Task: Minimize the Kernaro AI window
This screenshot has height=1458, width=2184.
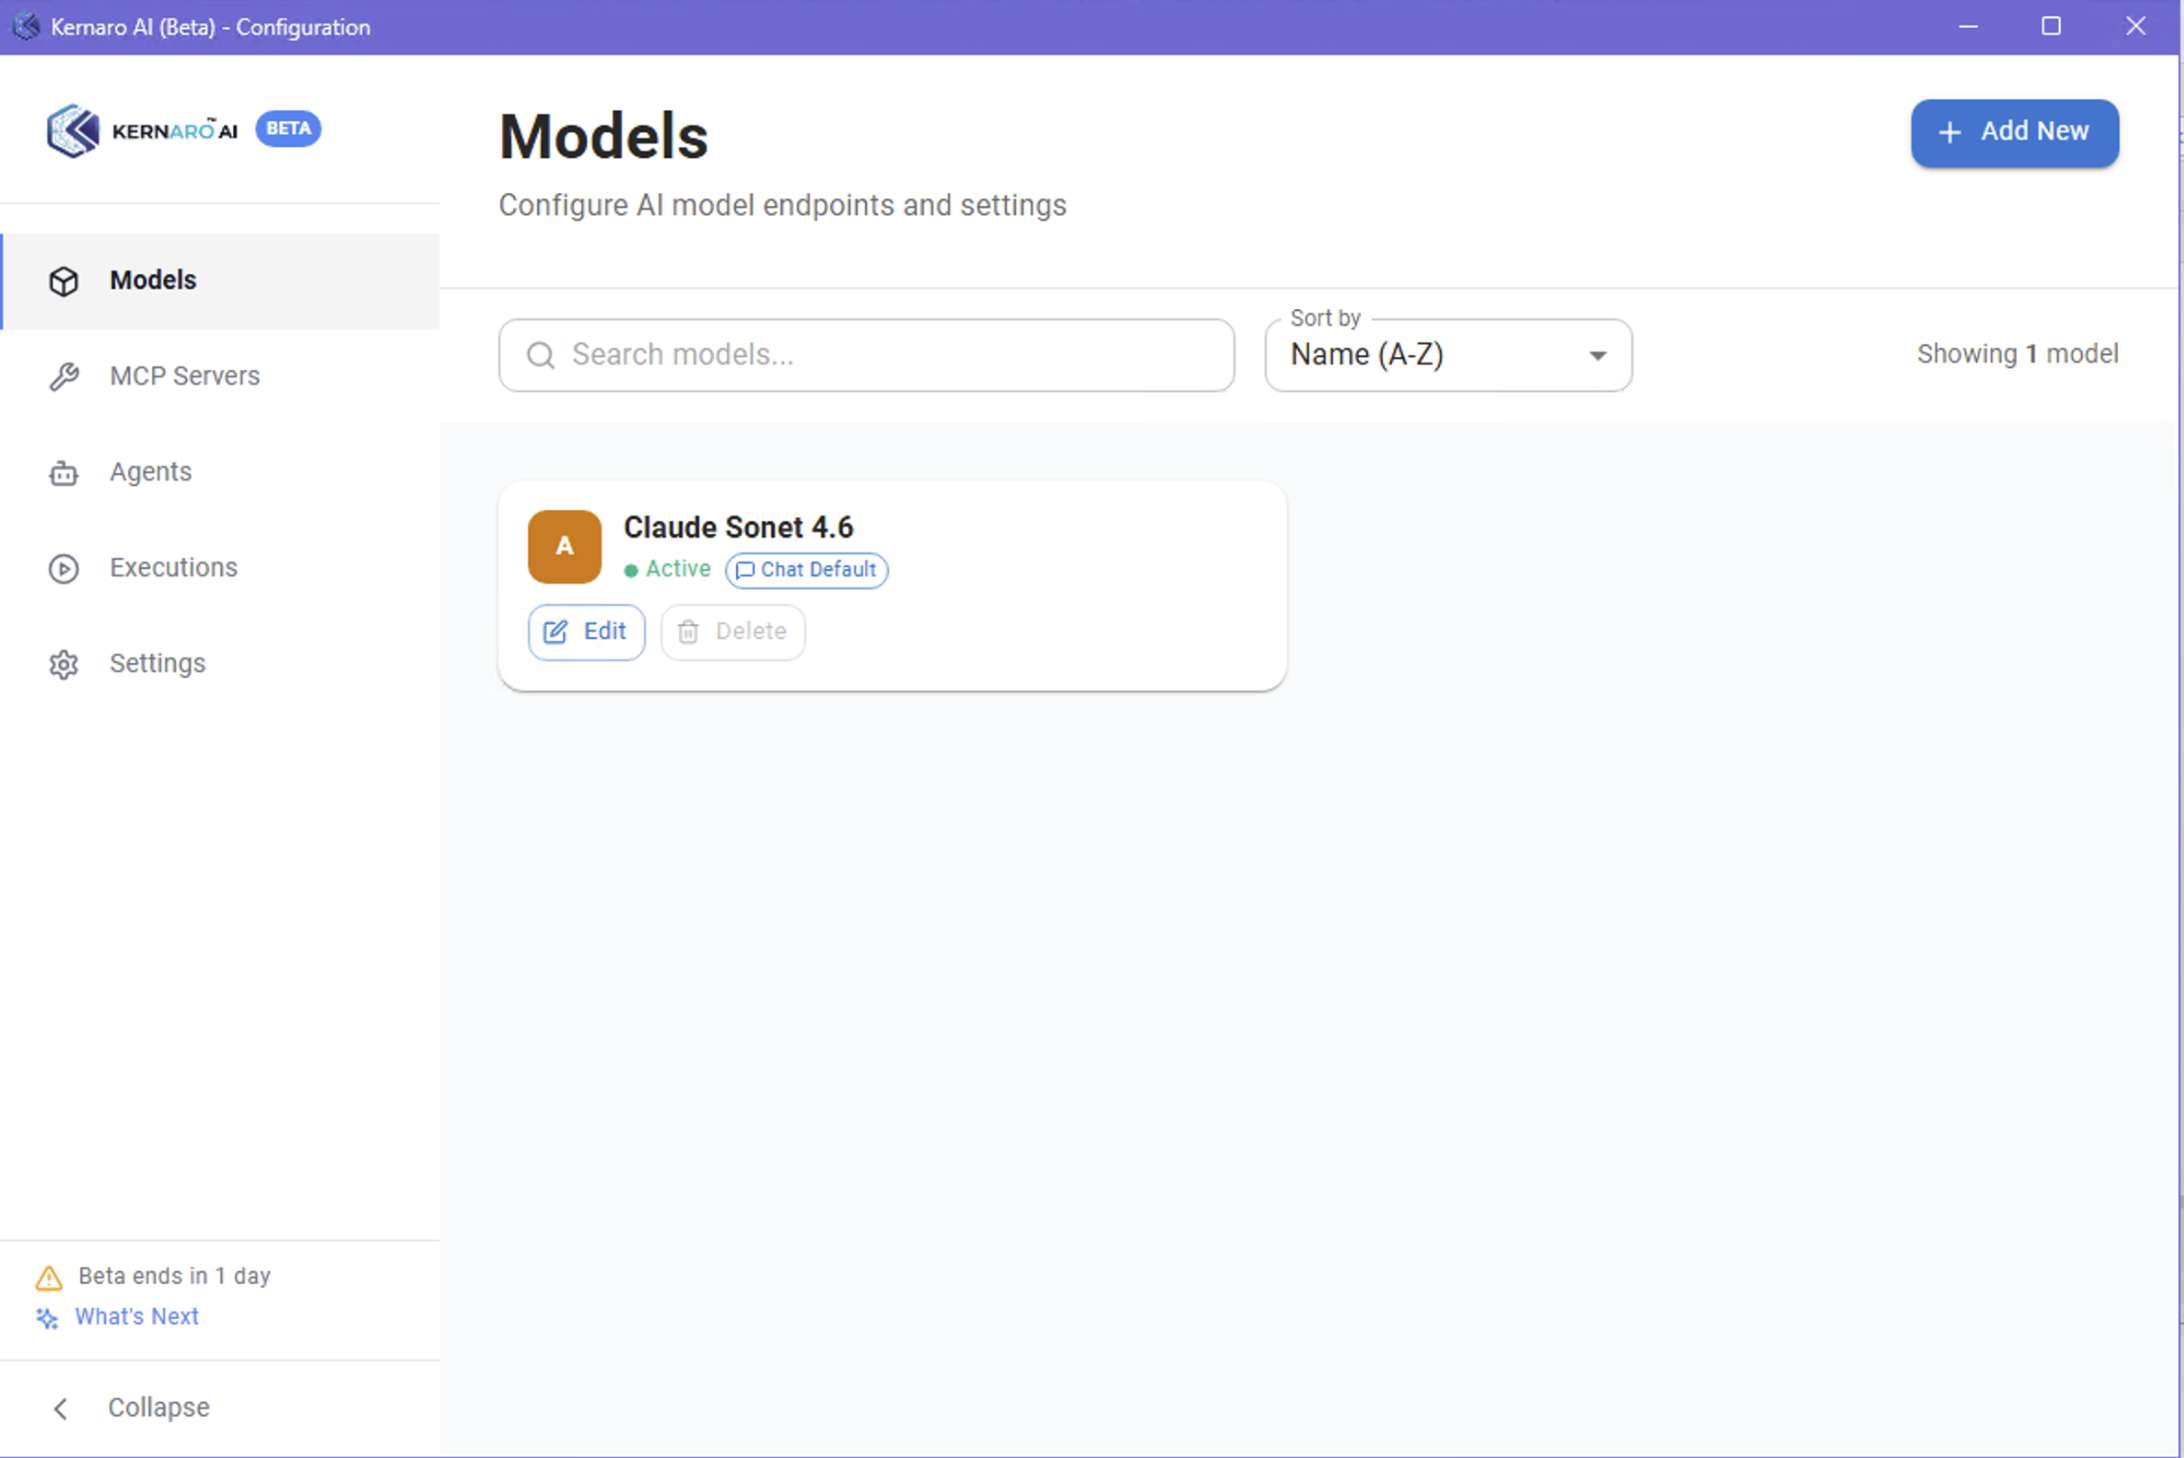Action: click(1968, 27)
